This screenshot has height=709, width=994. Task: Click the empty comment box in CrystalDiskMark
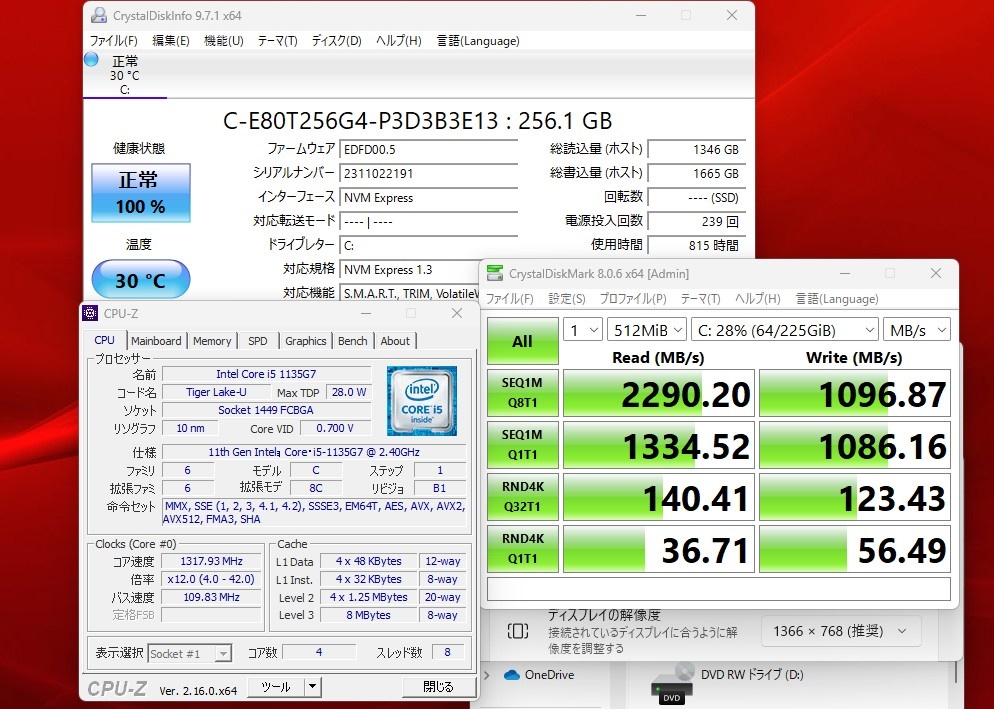click(x=719, y=589)
